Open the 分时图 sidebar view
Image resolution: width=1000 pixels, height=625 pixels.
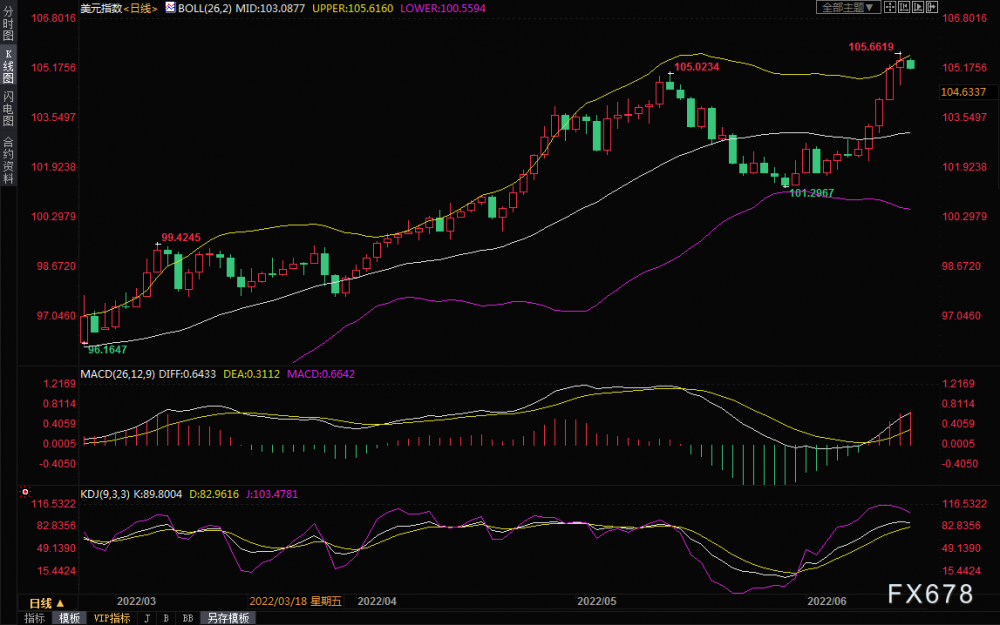8,23
